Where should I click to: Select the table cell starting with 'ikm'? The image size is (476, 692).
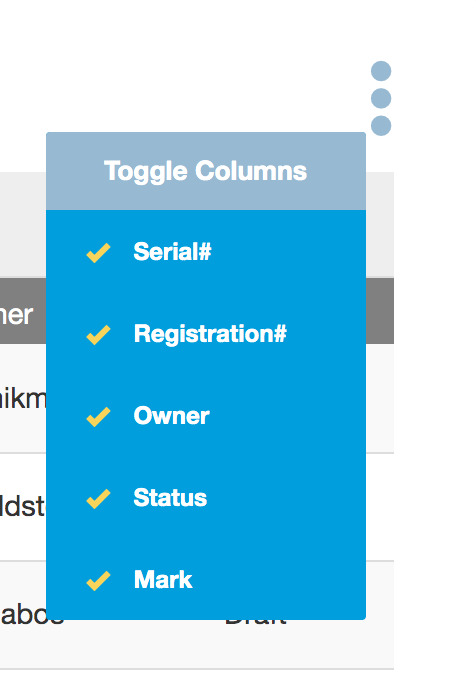(23, 399)
